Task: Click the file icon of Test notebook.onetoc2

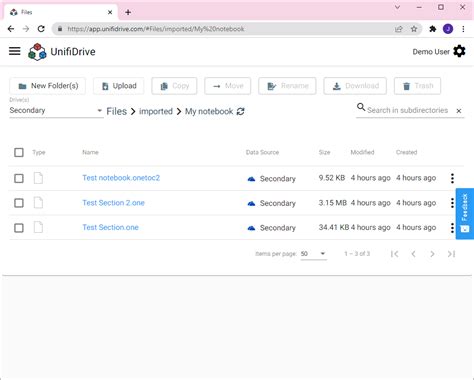Action: 38,178
